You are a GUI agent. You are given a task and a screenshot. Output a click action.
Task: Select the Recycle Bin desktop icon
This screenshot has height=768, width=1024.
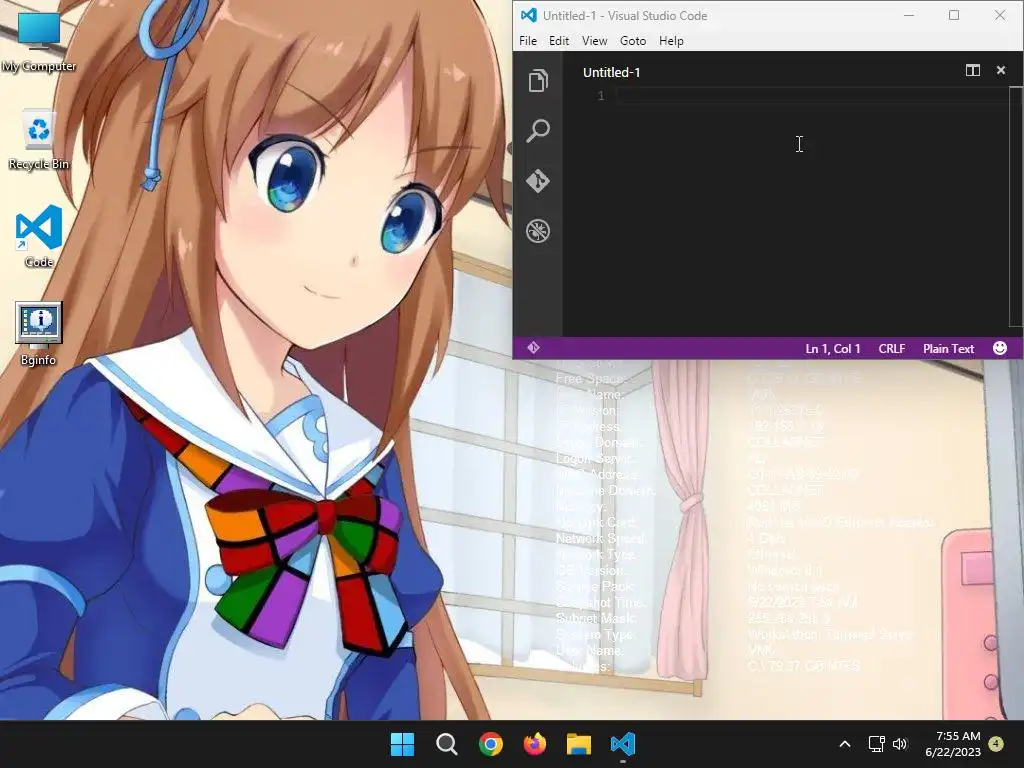point(39,140)
